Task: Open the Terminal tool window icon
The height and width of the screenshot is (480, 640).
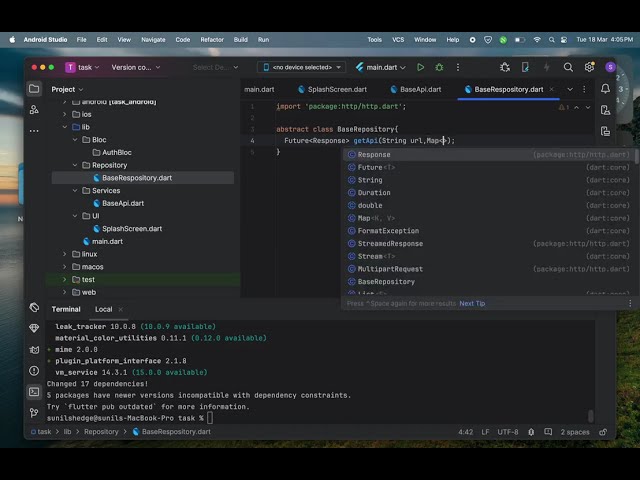Action: 34,392
